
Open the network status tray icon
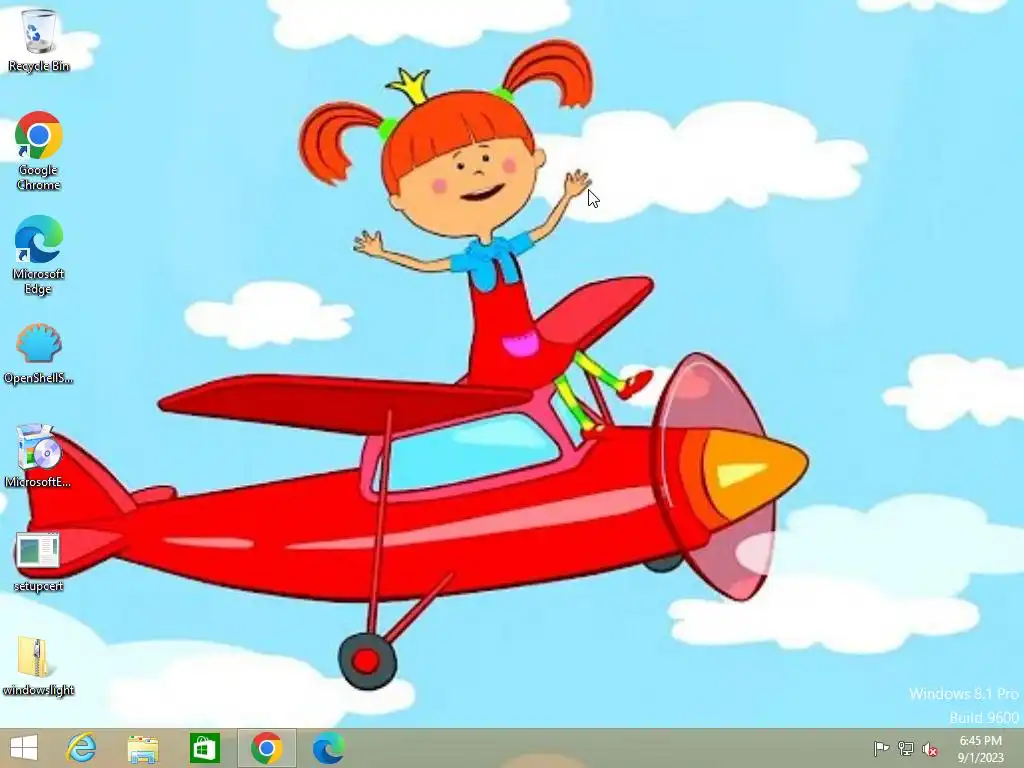click(906, 748)
